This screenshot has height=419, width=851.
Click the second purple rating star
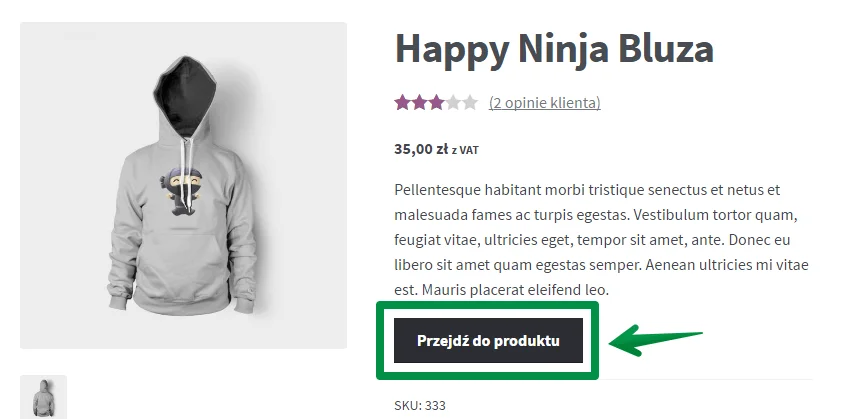click(419, 102)
